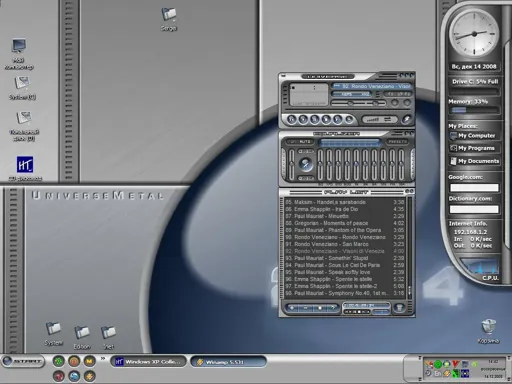
Task: Toggle the equalizer ON button
Action: 292,142
